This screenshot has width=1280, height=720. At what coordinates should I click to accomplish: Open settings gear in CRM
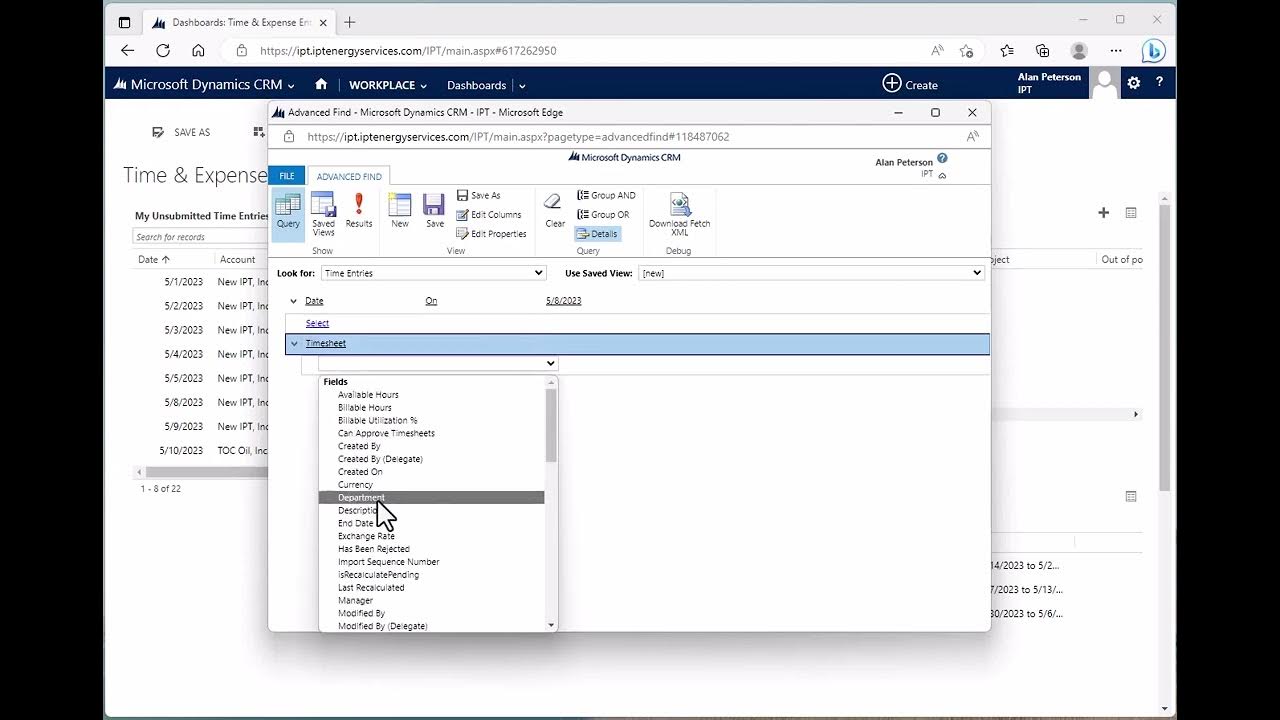tap(1134, 83)
